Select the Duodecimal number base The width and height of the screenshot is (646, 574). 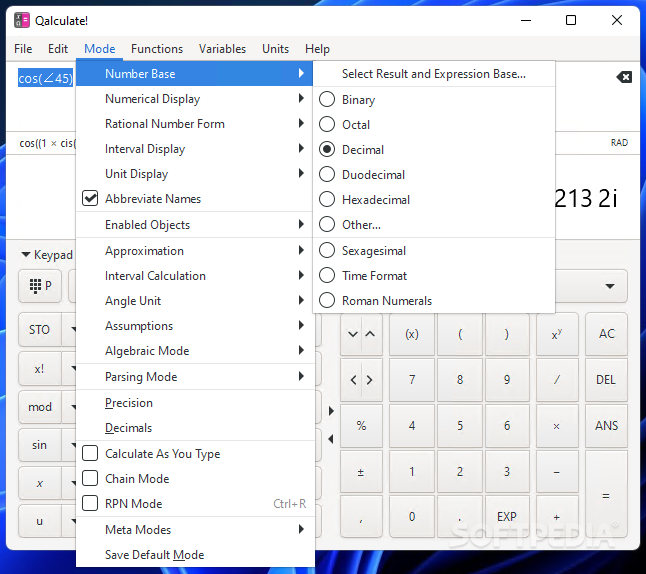point(434,175)
